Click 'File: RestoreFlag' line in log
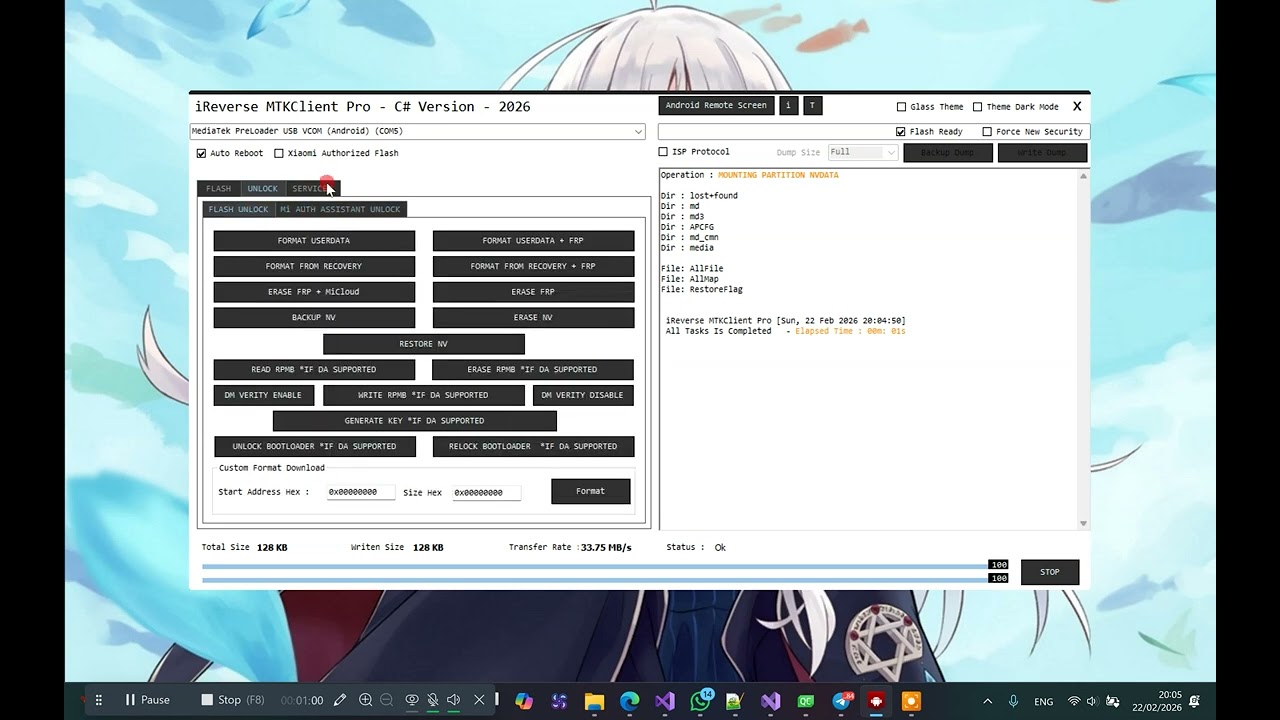The height and width of the screenshot is (720, 1280). [702, 290]
